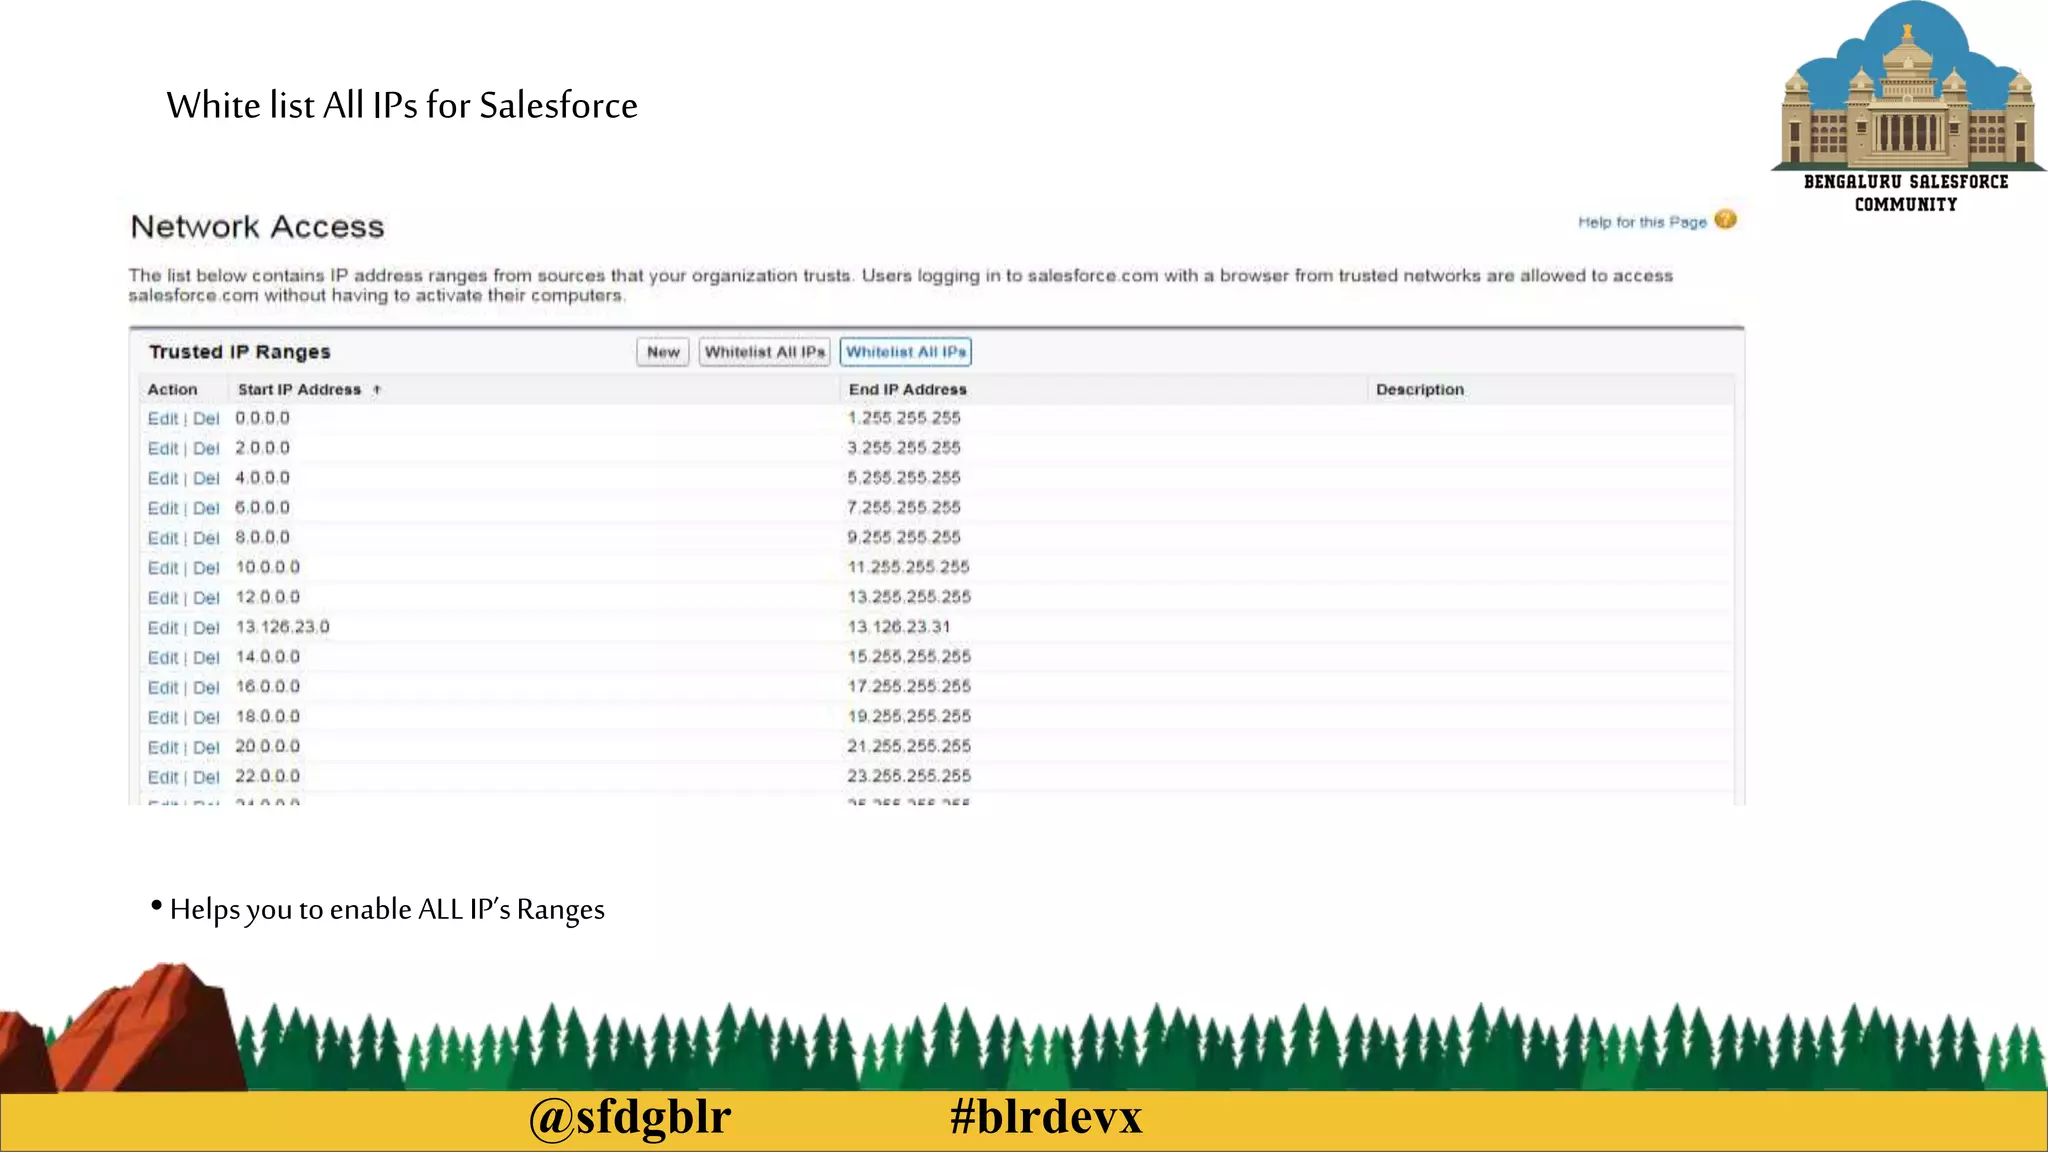Delete the 0.0.0.0 IP range
The width and height of the screenshot is (2048, 1152).
pos(206,419)
